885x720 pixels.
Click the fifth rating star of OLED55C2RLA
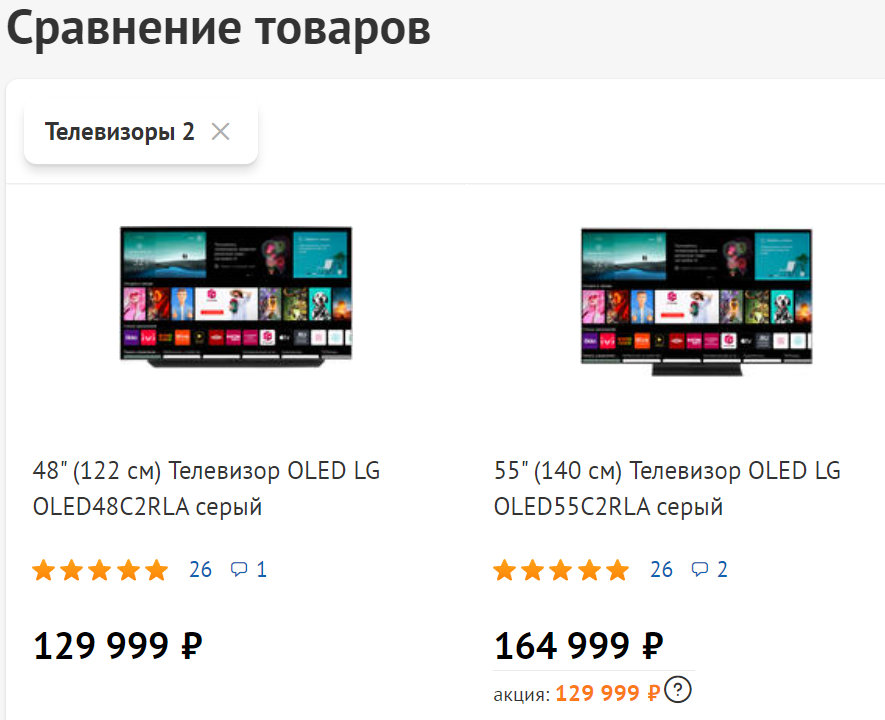(x=618, y=570)
